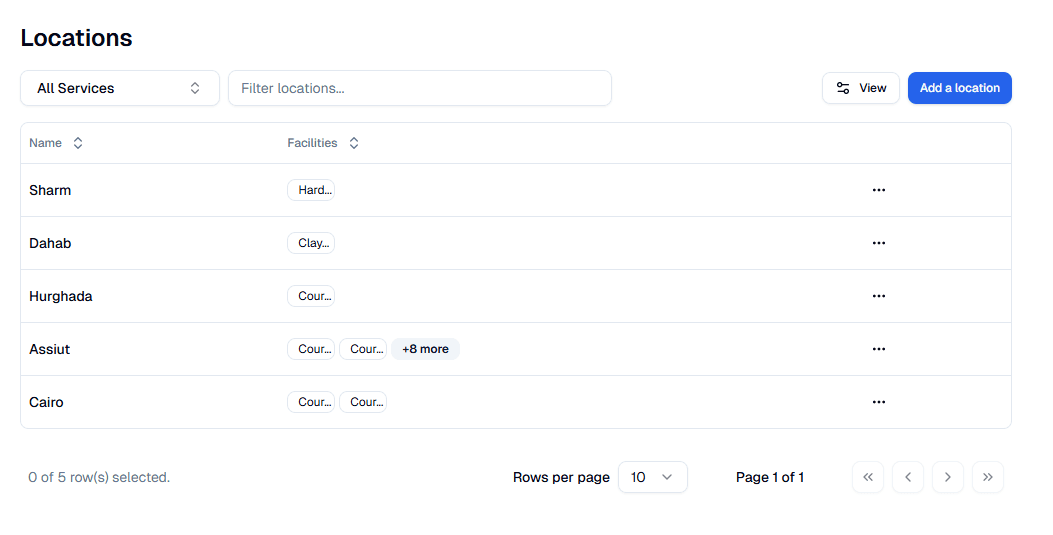The image size is (1053, 535).
Task: Open the View options button
Action: click(x=860, y=88)
